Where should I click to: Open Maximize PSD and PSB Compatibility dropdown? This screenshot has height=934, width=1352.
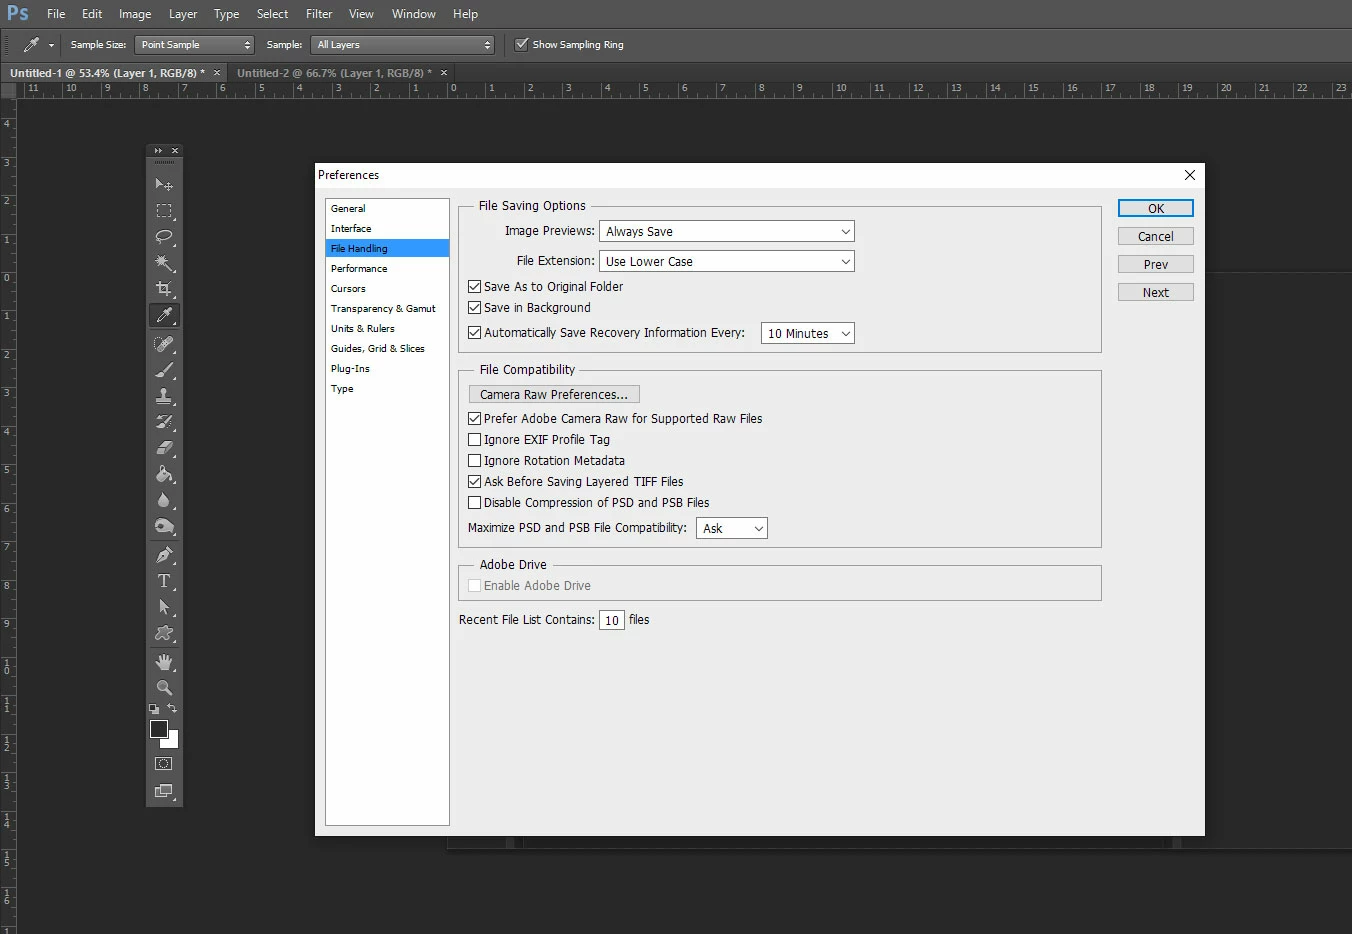[732, 529]
